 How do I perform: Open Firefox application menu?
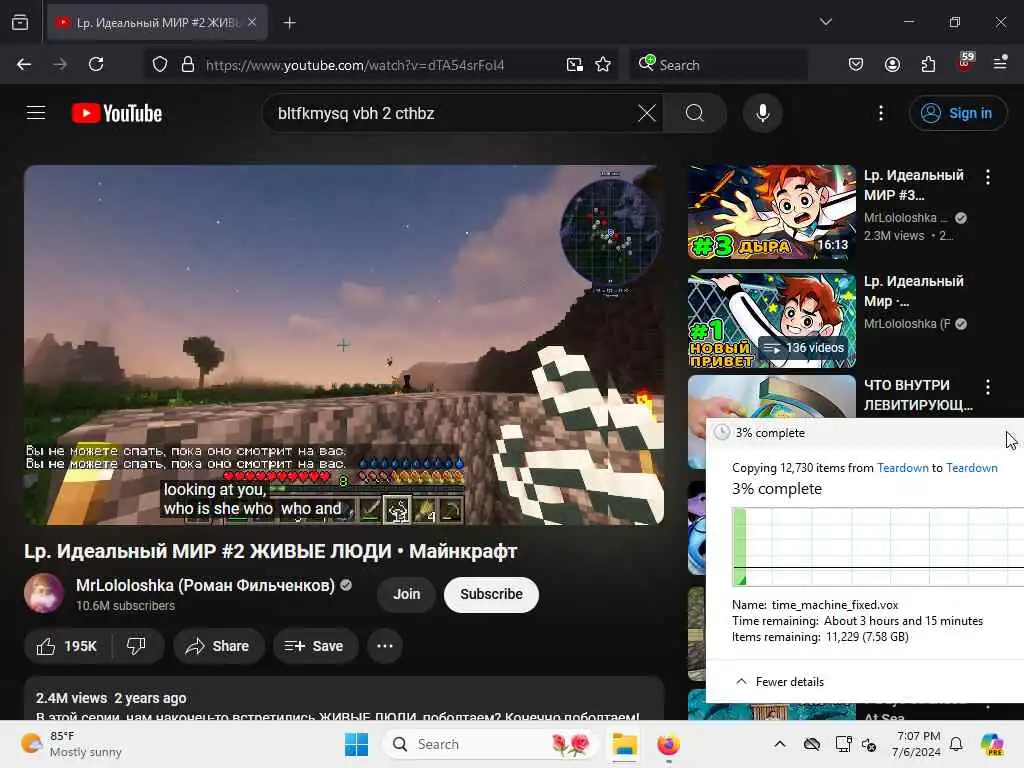tap(1000, 63)
